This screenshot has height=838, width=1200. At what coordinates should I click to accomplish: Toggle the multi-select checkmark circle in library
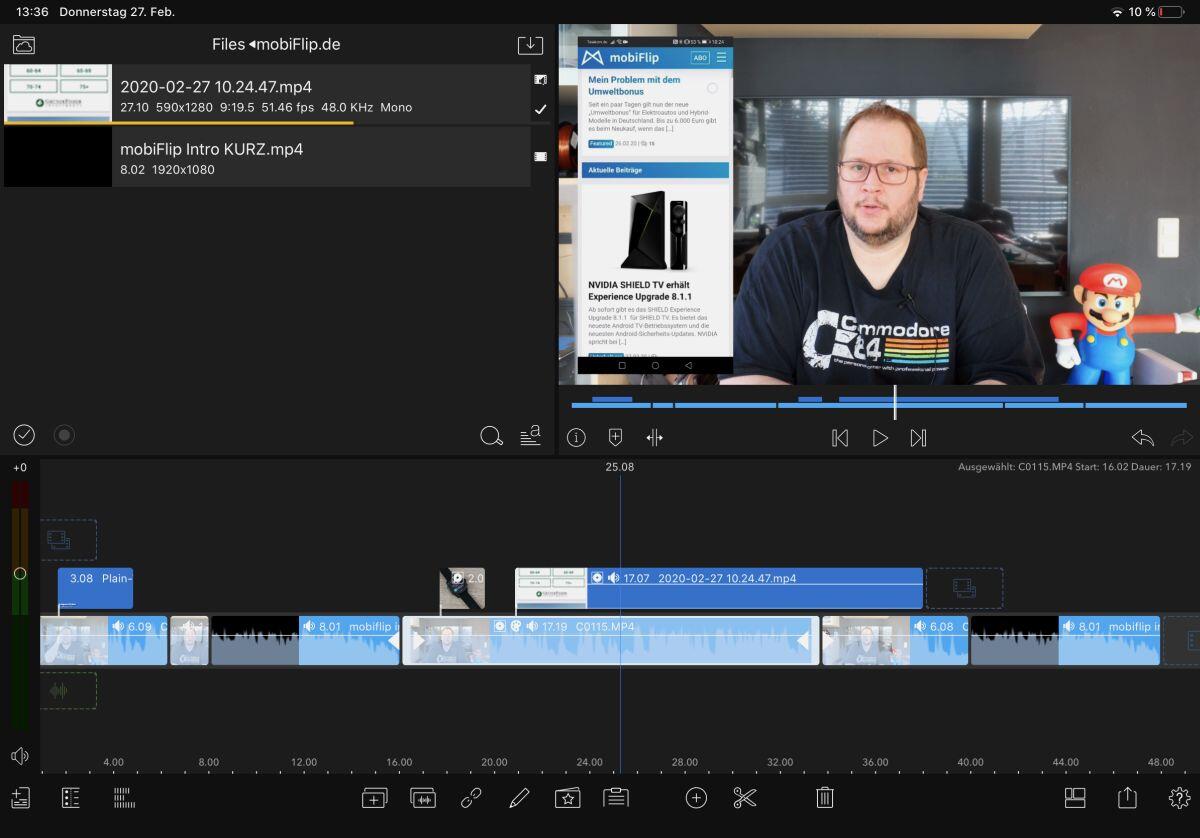click(24, 435)
